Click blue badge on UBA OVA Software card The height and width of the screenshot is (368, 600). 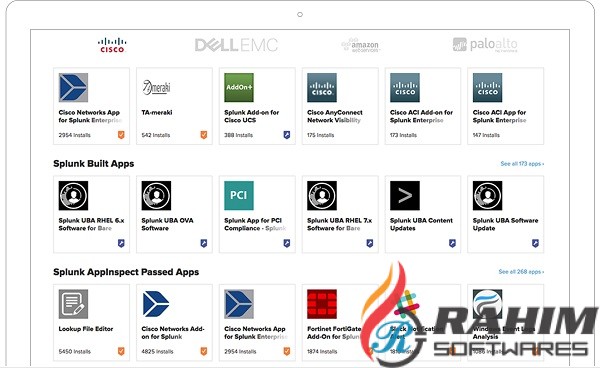pos(204,243)
